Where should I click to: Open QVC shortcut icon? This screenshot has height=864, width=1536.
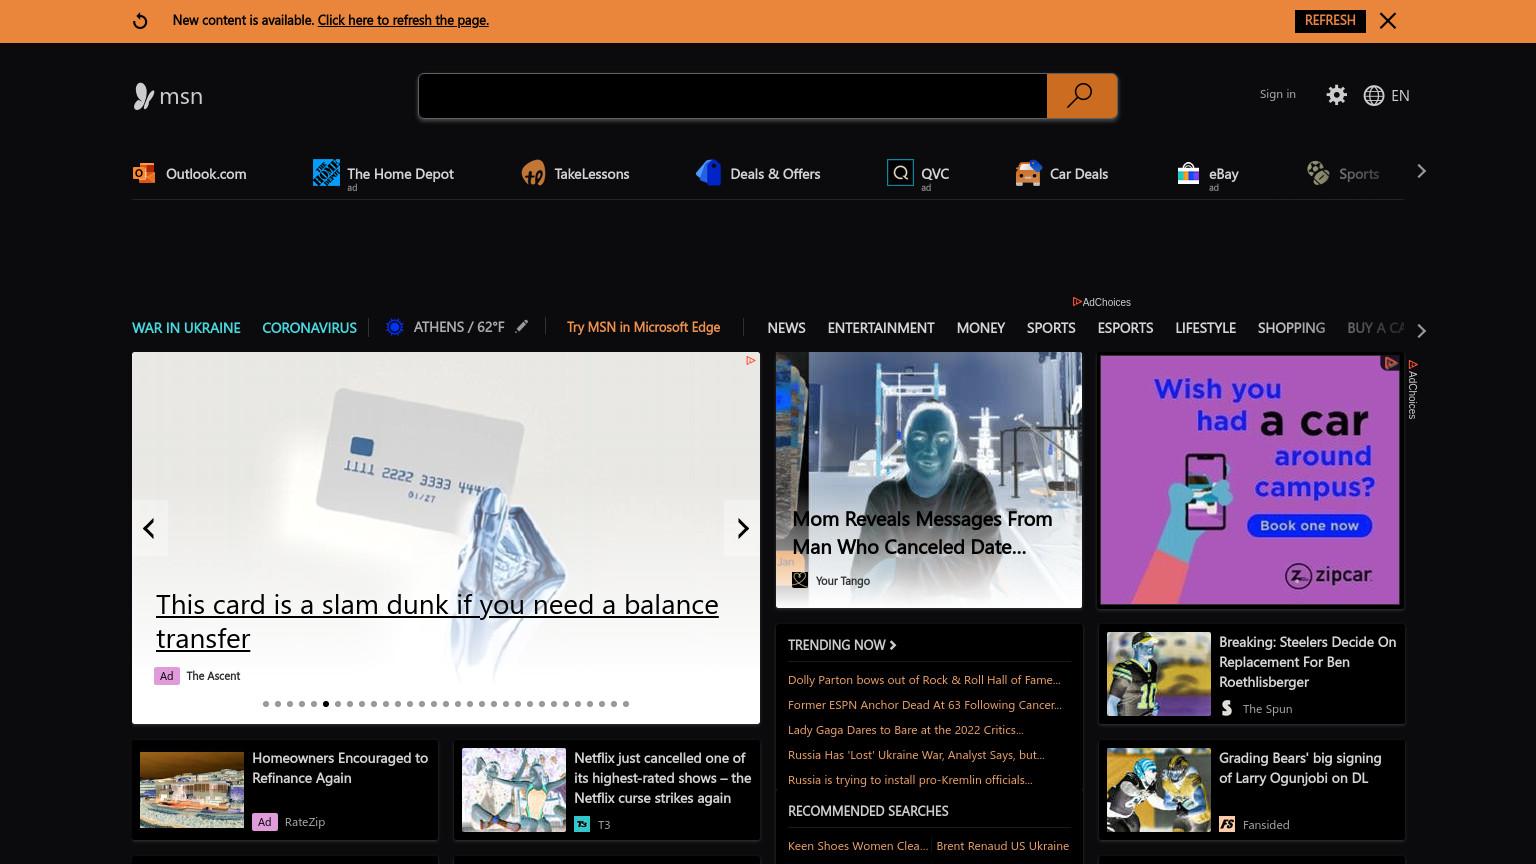pos(900,173)
